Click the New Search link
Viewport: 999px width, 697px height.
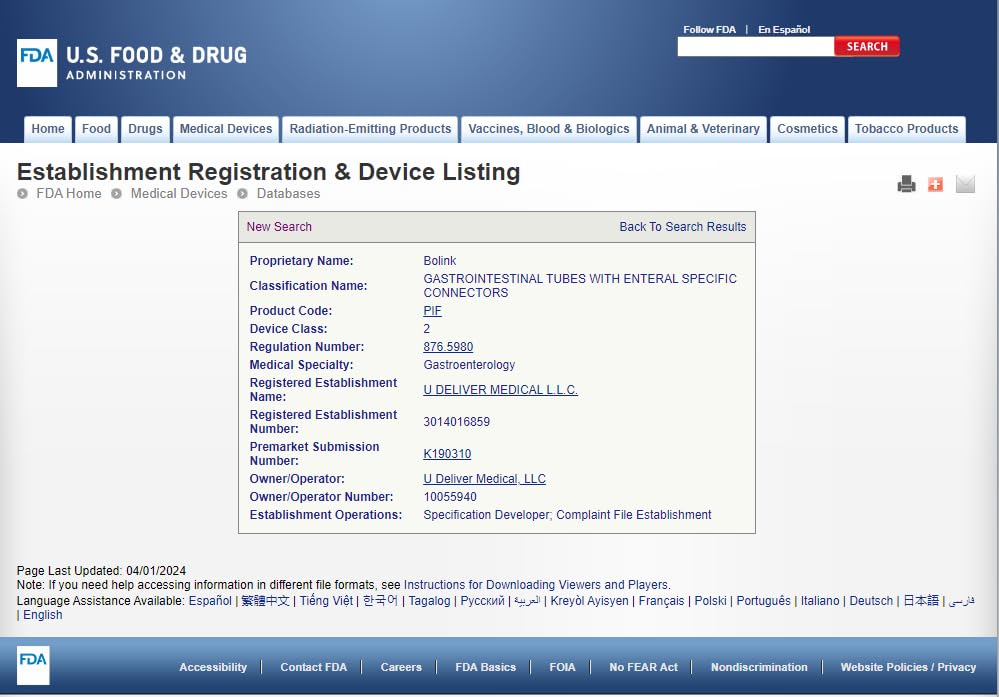point(279,227)
